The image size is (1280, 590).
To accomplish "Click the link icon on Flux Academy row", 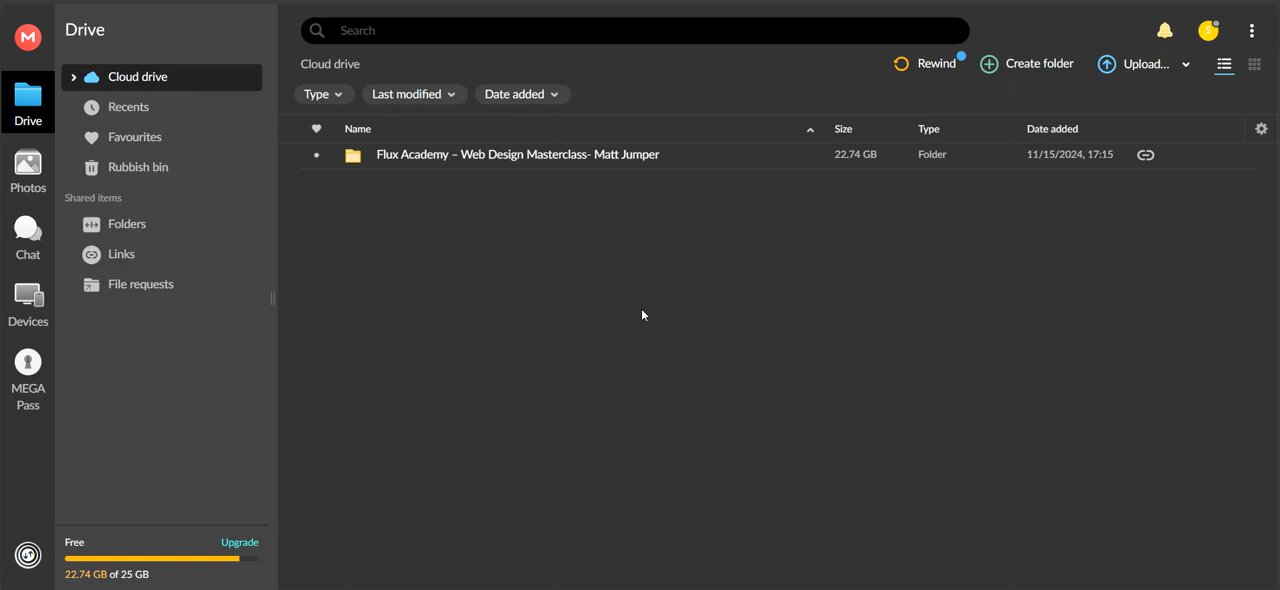I will 1146,155.
